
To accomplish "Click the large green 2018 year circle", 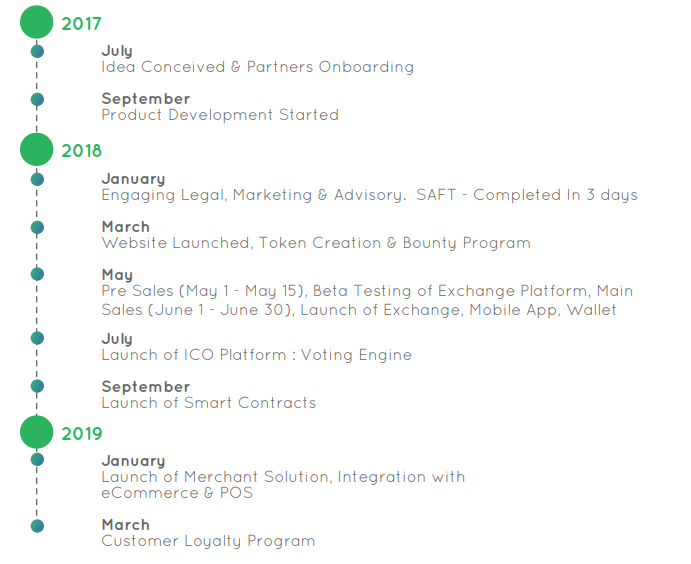I will 37,149.
